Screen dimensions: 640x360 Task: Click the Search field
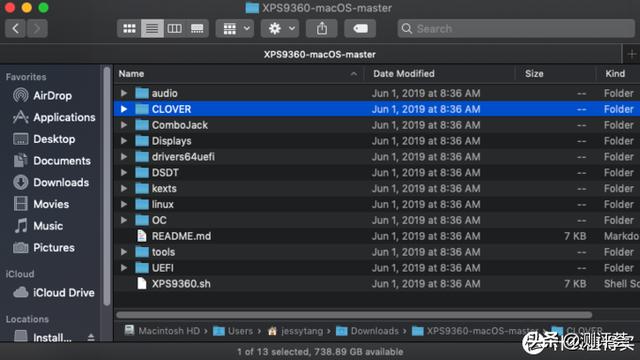516,29
